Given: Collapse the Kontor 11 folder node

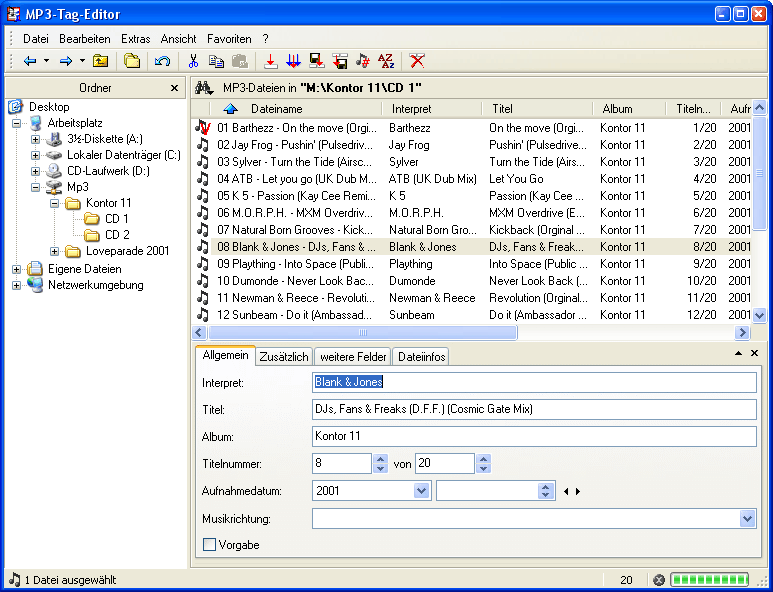Looking at the screenshot, I should pyautogui.click(x=53, y=203).
